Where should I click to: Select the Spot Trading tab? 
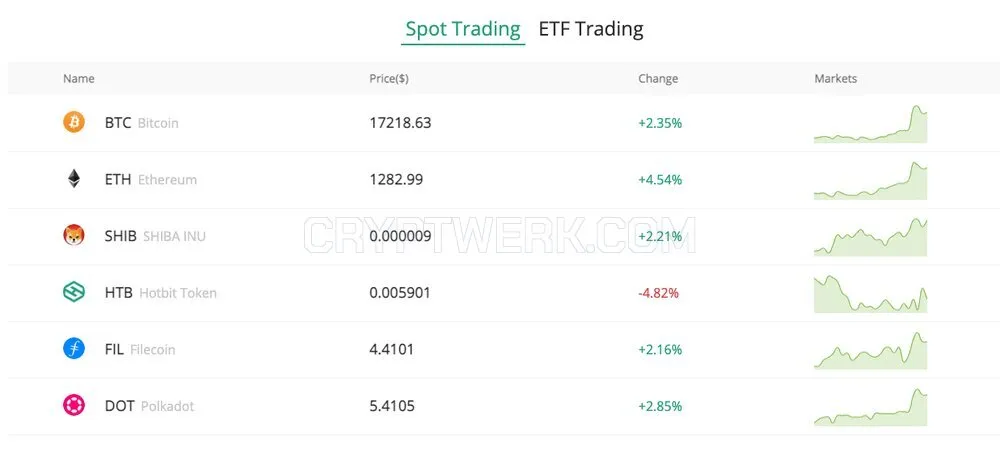[463, 29]
